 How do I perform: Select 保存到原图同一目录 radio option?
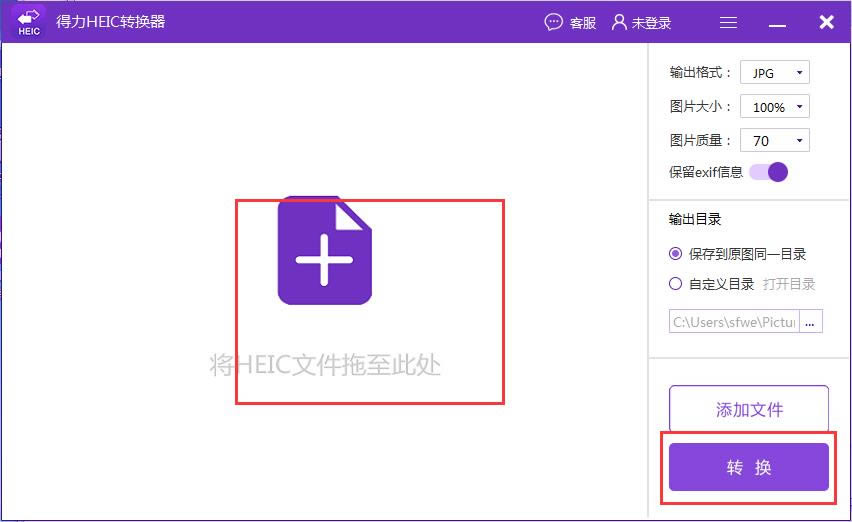tap(675, 254)
